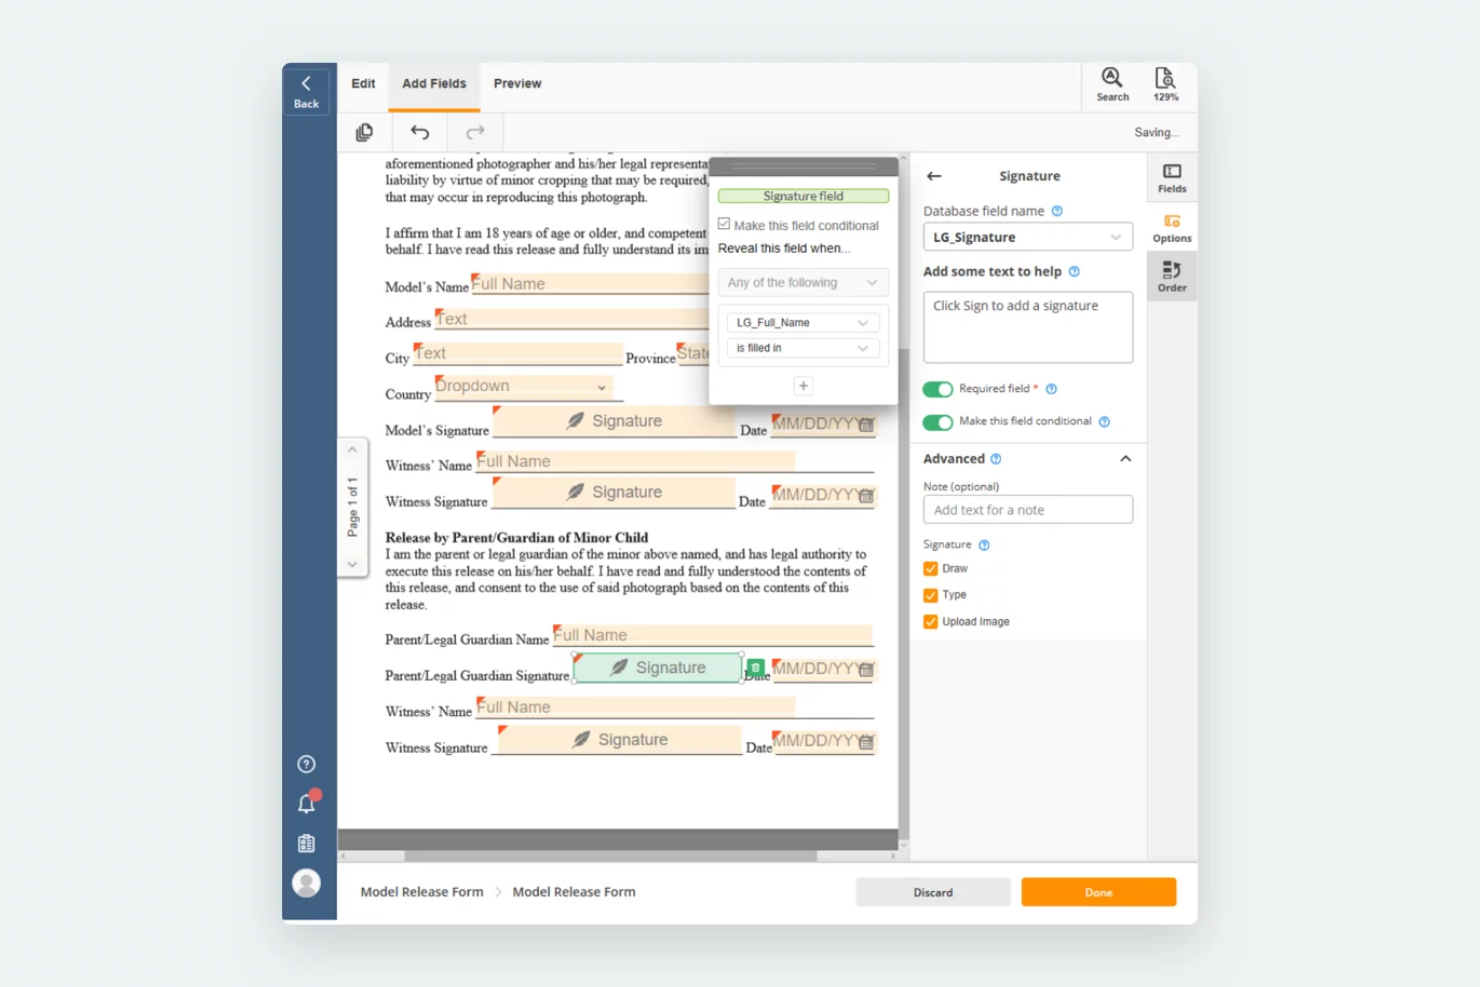Click the redo arrow icon
The image size is (1480, 987).
tap(475, 132)
